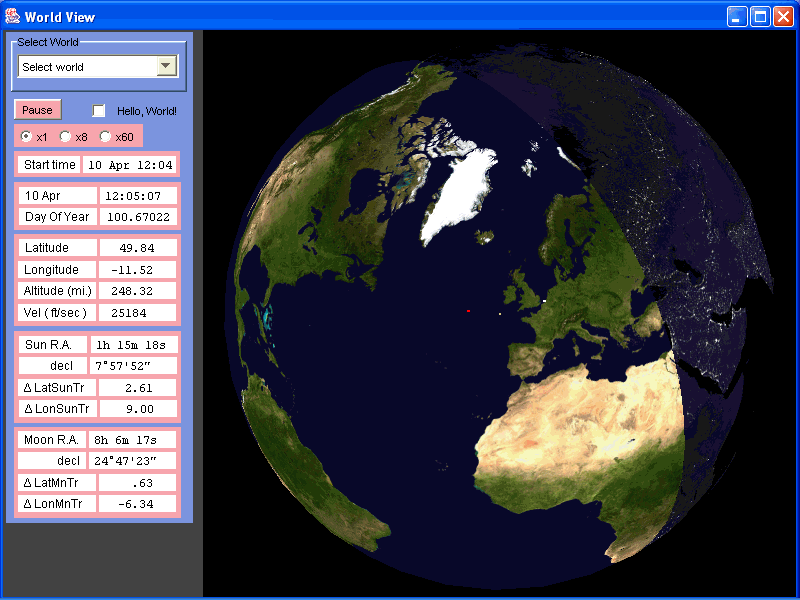The width and height of the screenshot is (800, 600).
Task: Click the Longitude value -11.52 field
Action: coord(137,269)
